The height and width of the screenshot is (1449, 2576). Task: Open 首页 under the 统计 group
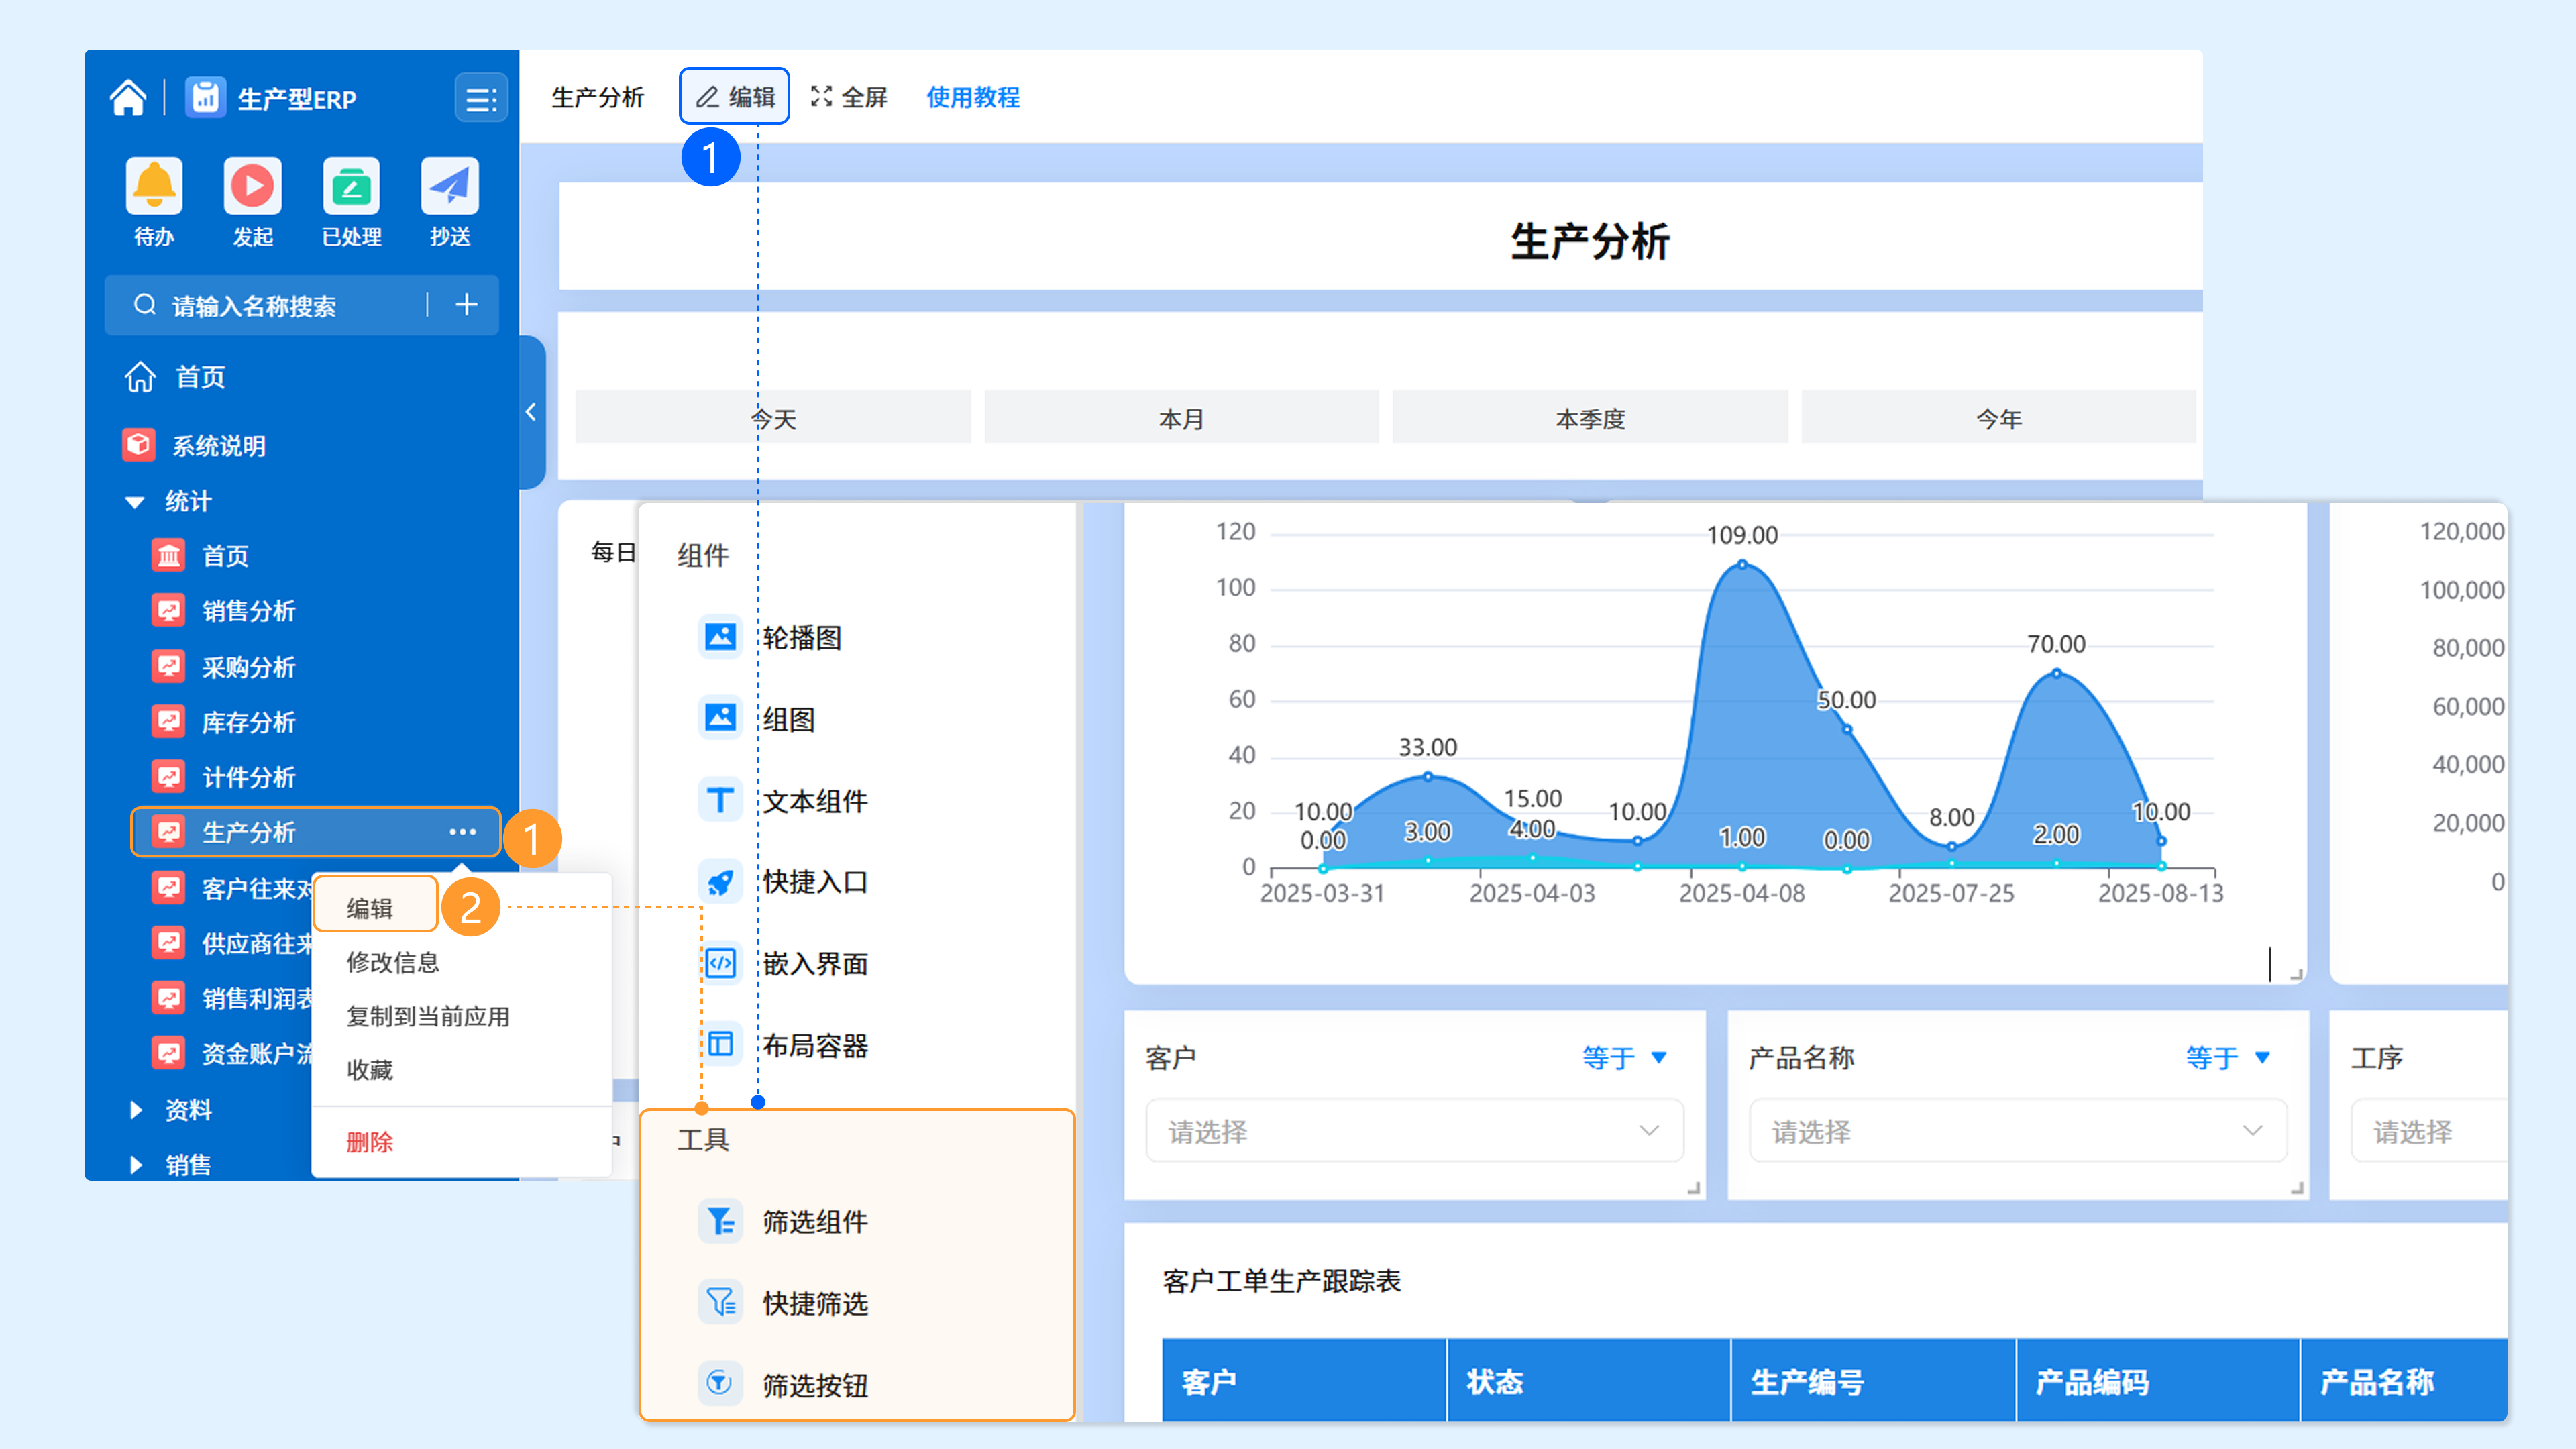click(x=200, y=556)
